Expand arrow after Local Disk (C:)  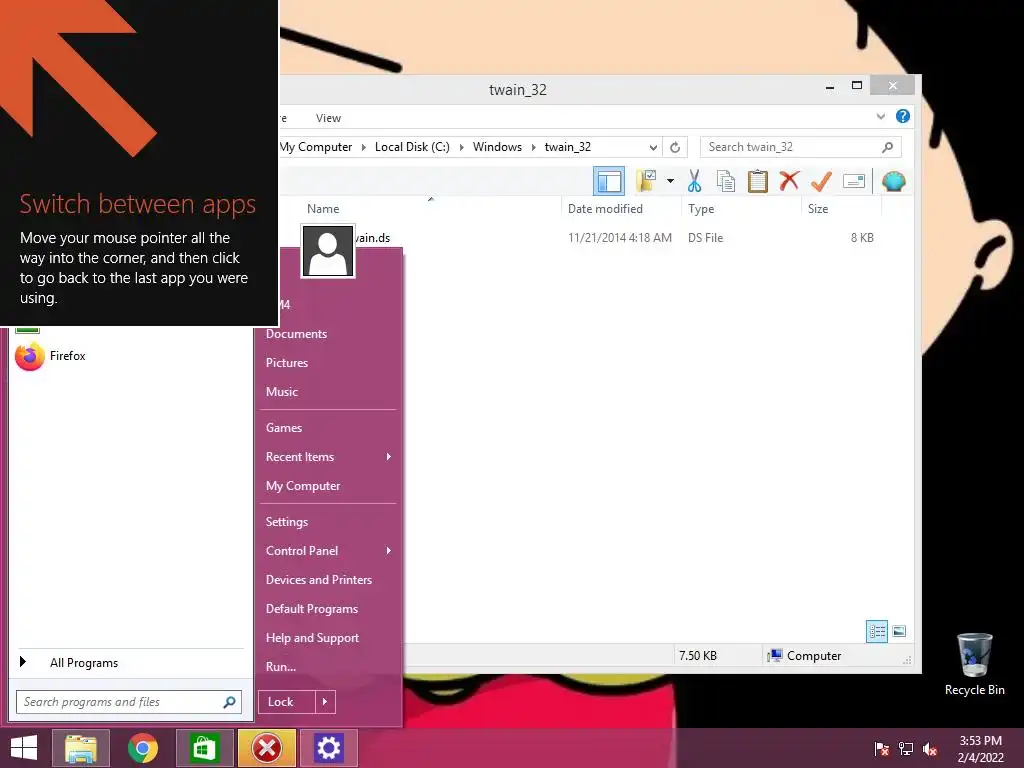pos(461,148)
